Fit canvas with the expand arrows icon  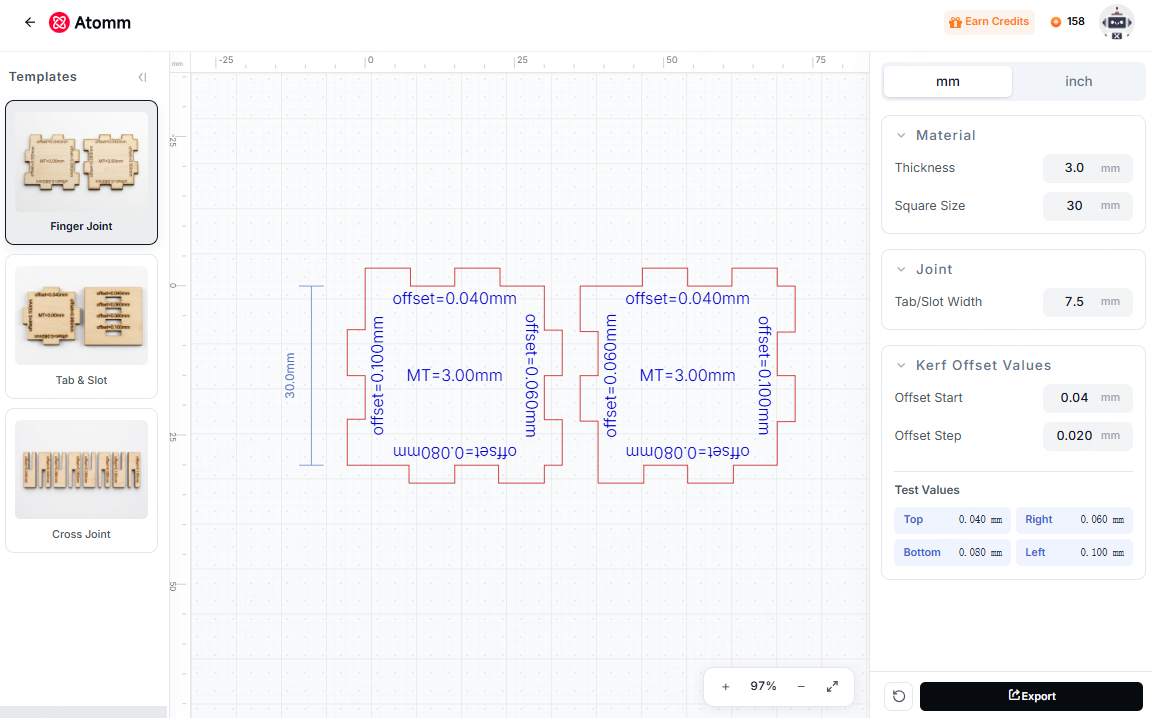[832, 686]
